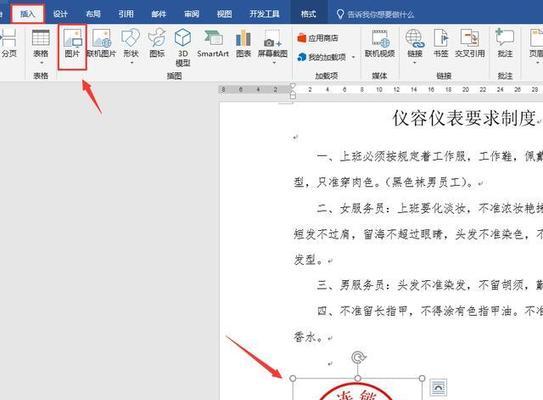The height and width of the screenshot is (400, 543).
Task: Switch to the 设计 tab
Action: pos(60,14)
